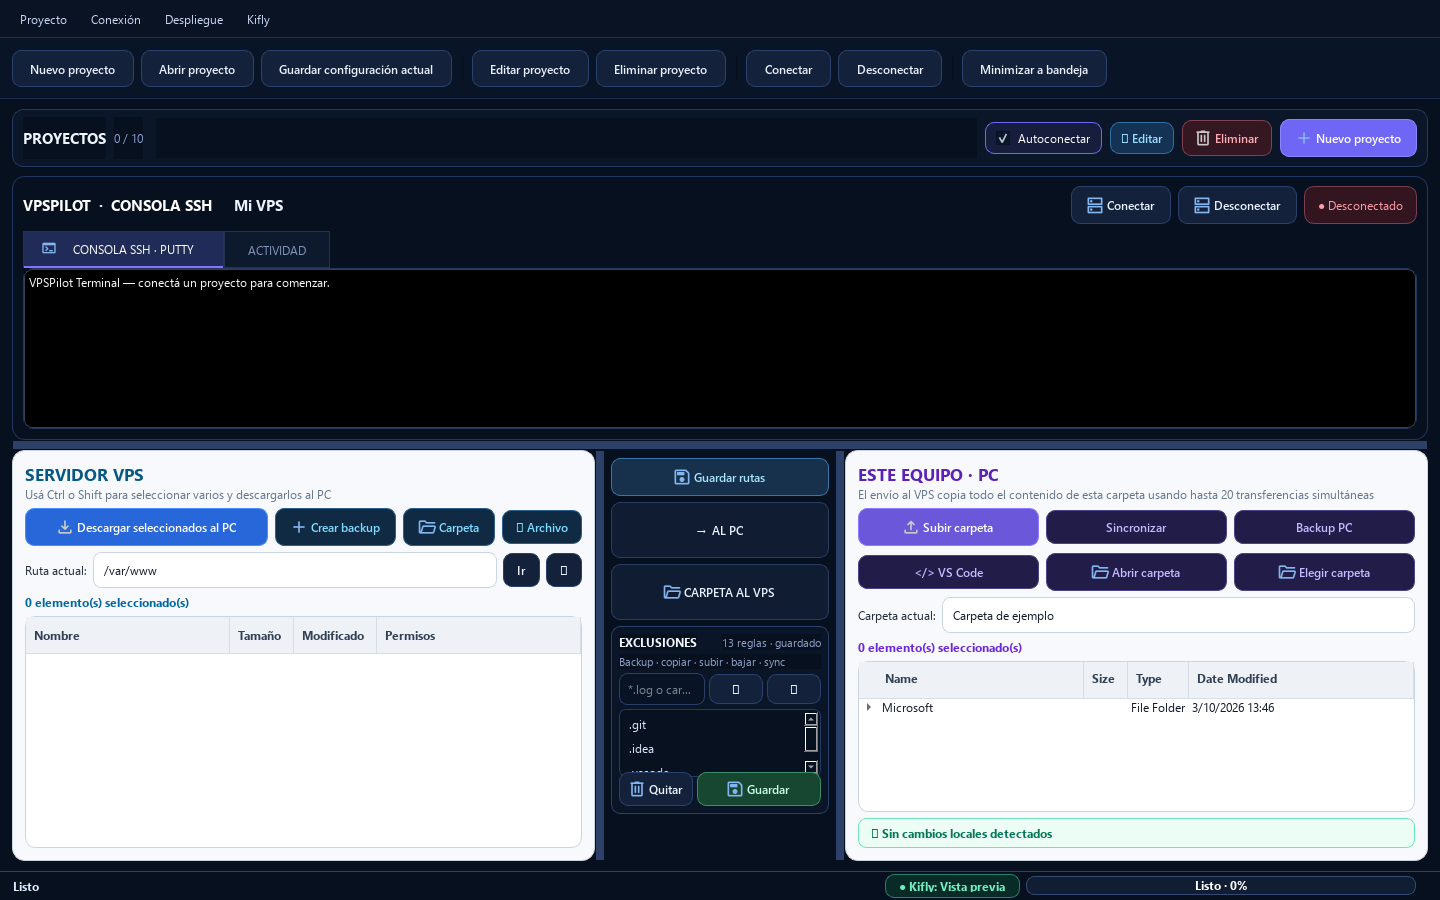The image size is (1440, 900).
Task: Click Abrir proyecto in the toolbar
Action: click(x=197, y=69)
